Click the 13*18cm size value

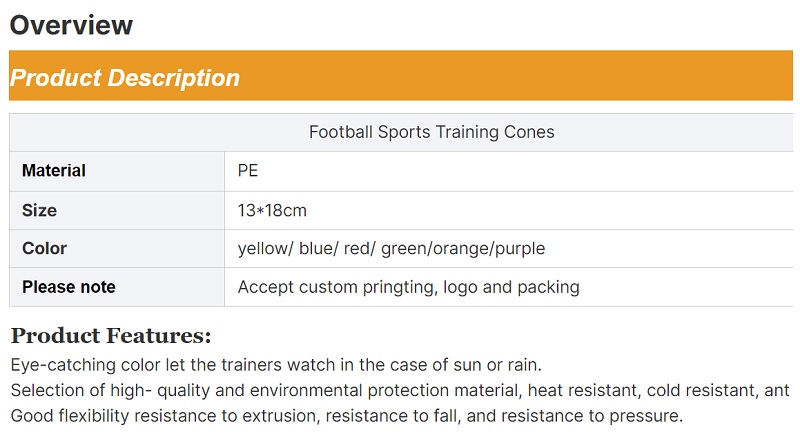pyautogui.click(x=272, y=210)
